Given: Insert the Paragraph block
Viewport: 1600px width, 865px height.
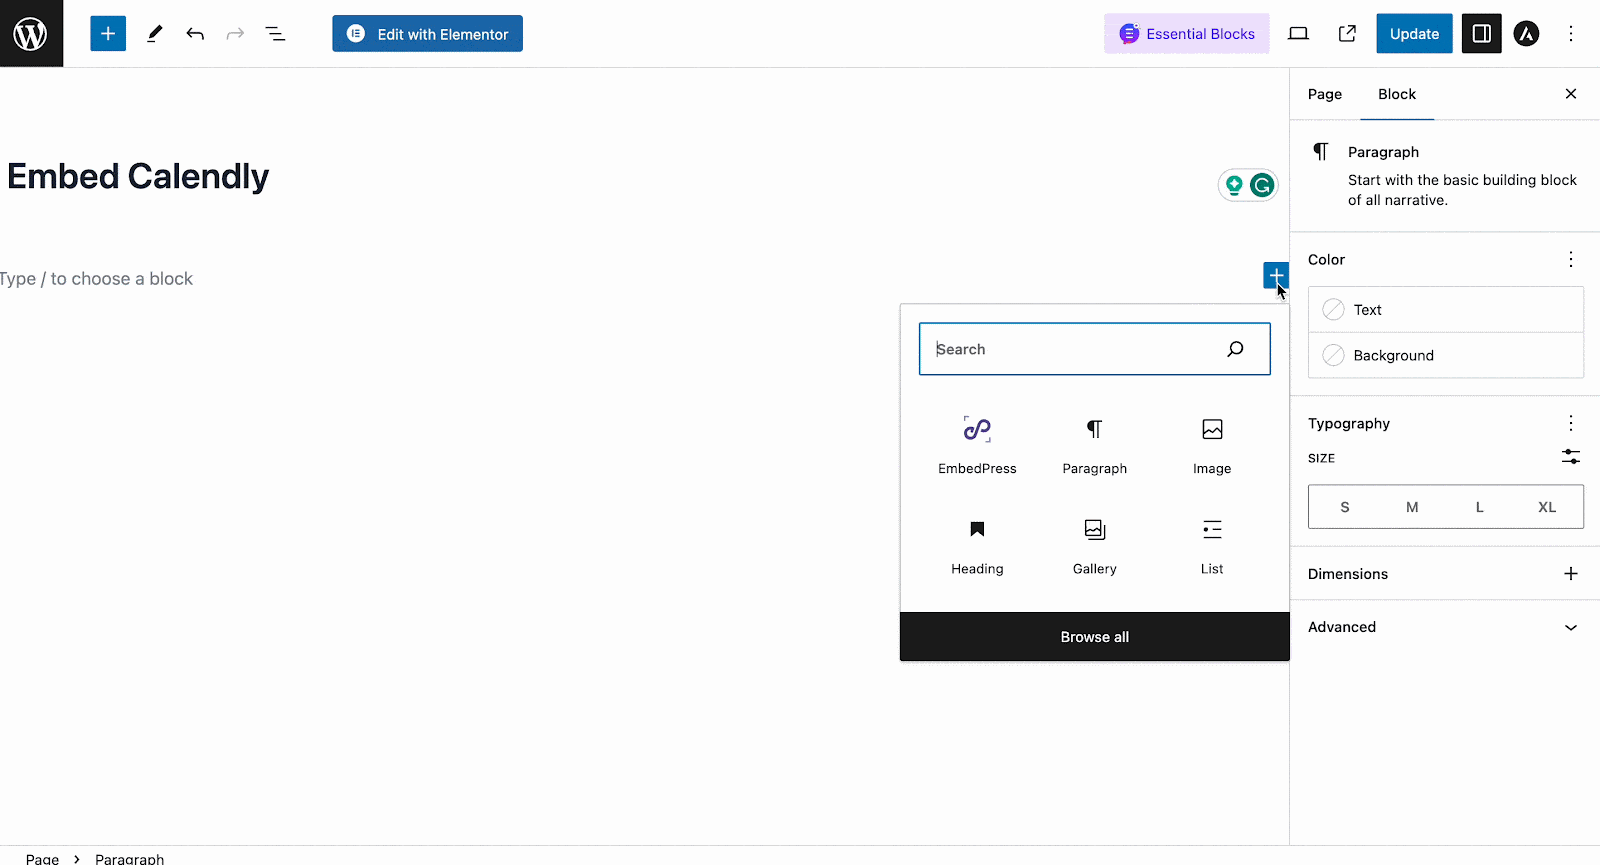Looking at the screenshot, I should (1095, 445).
